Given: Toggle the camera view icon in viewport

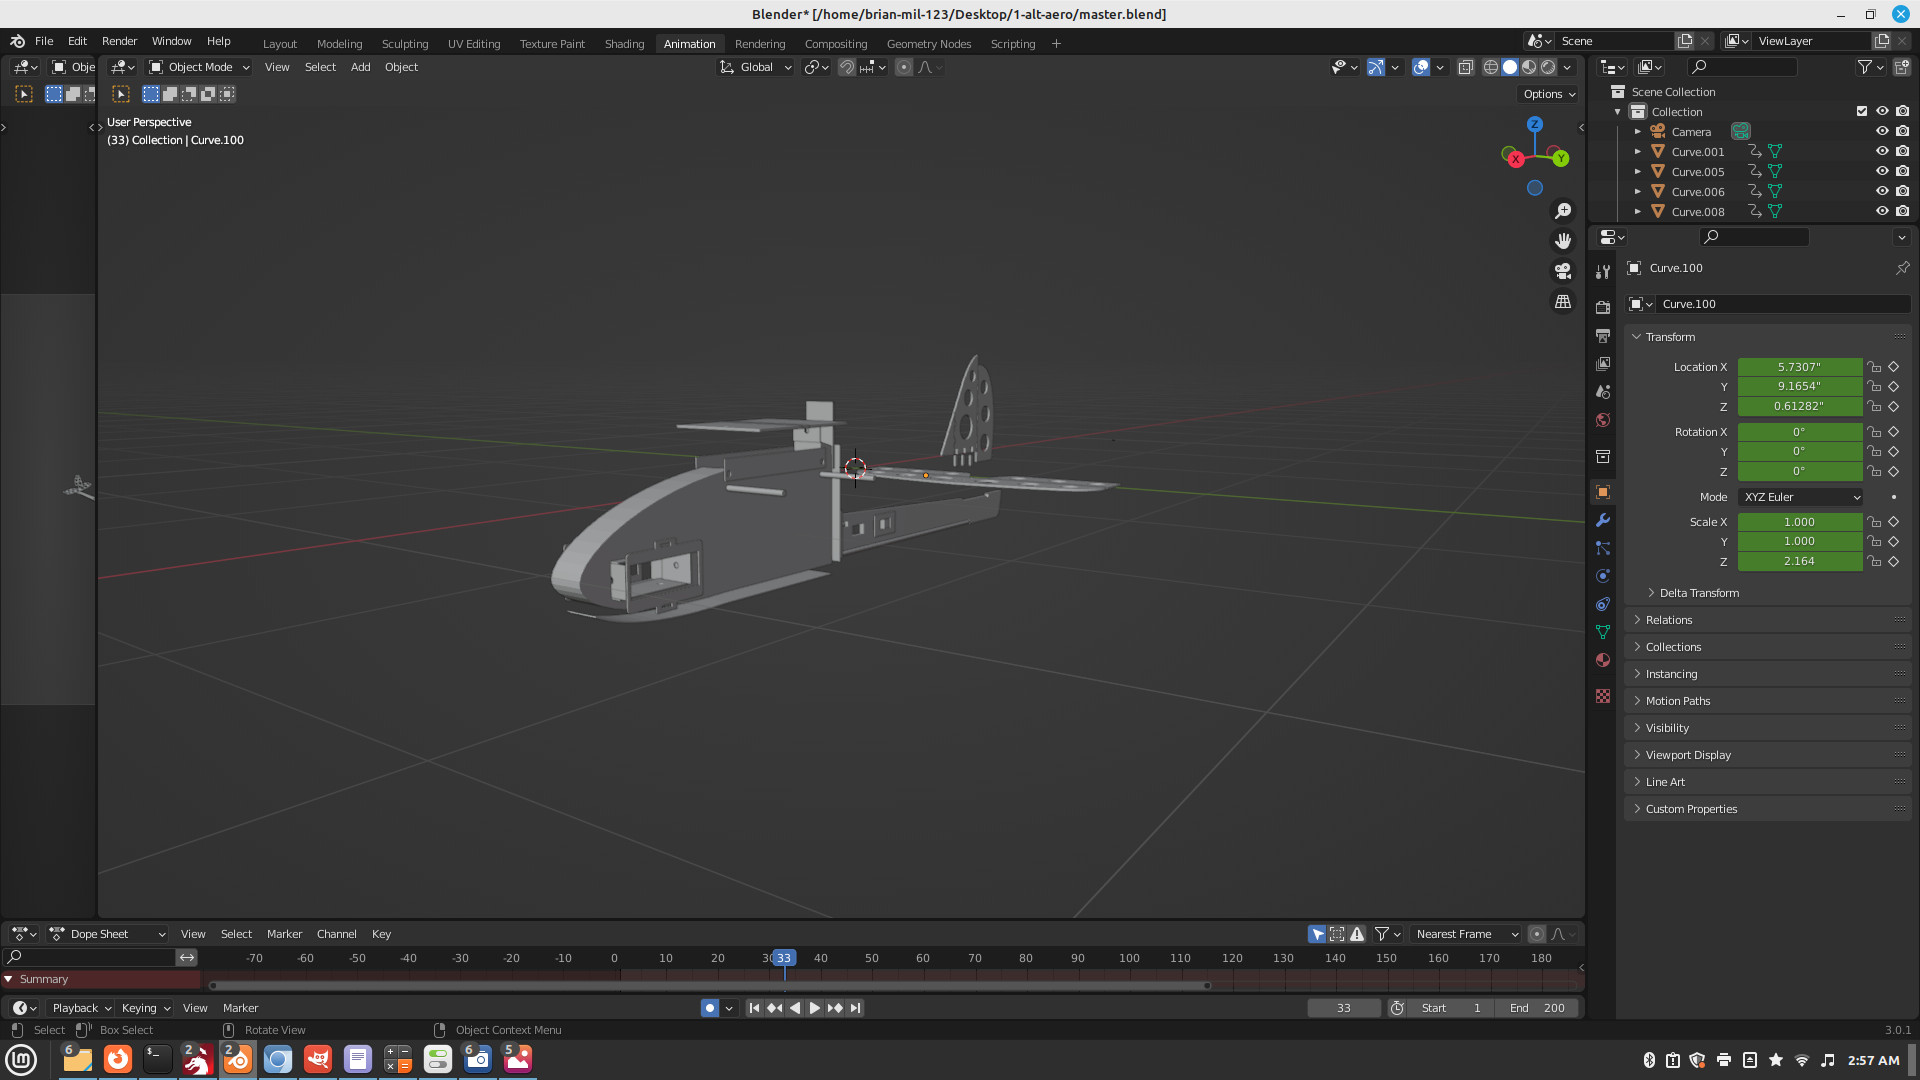Looking at the screenshot, I should coord(1563,271).
